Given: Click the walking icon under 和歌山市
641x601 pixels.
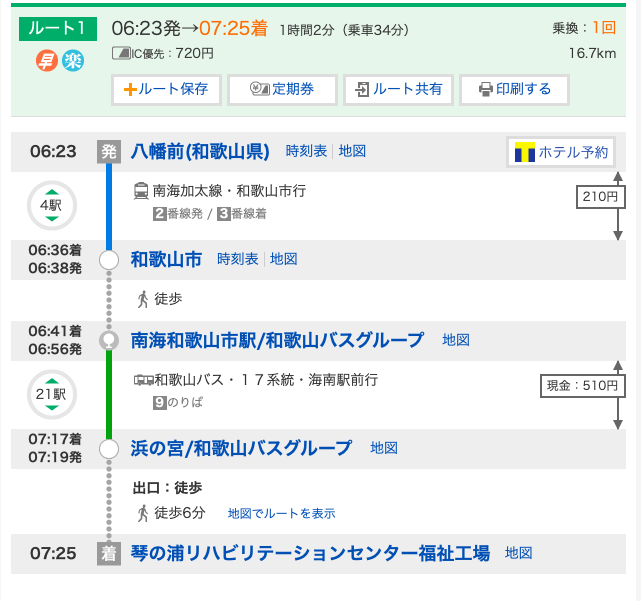Looking at the screenshot, I should coord(143,299).
